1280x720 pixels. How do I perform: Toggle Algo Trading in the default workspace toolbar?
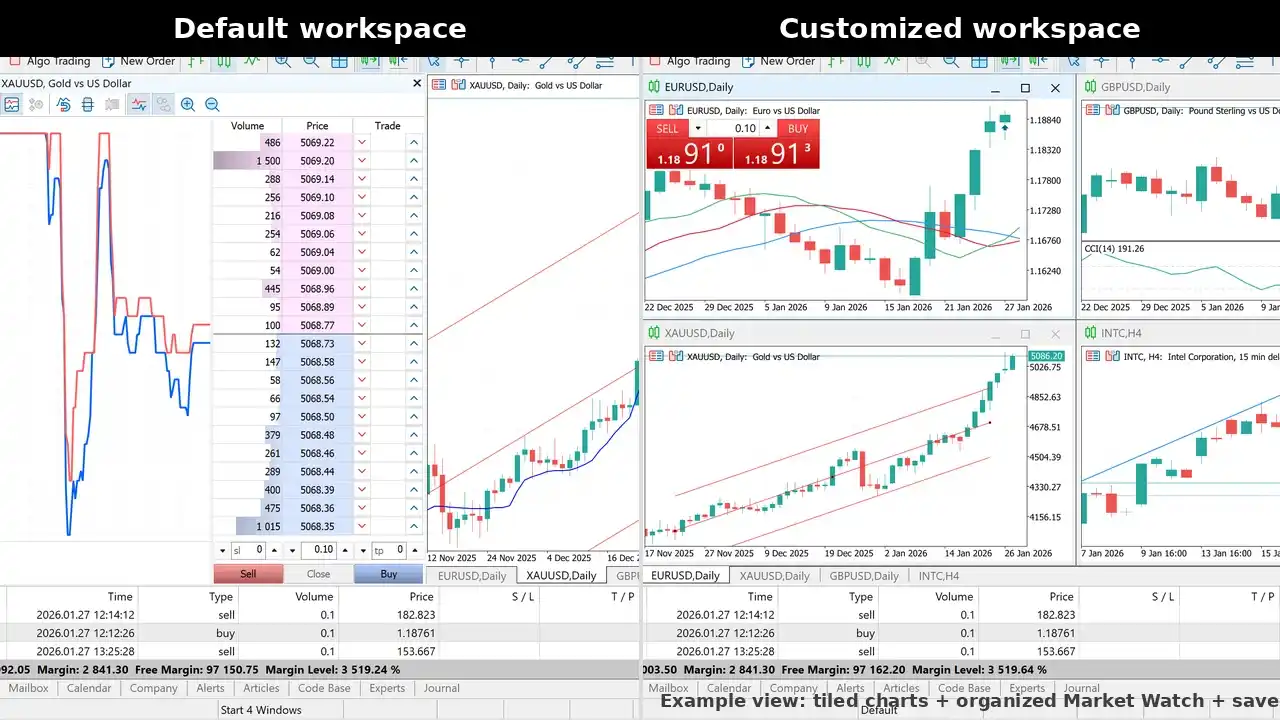(x=49, y=61)
